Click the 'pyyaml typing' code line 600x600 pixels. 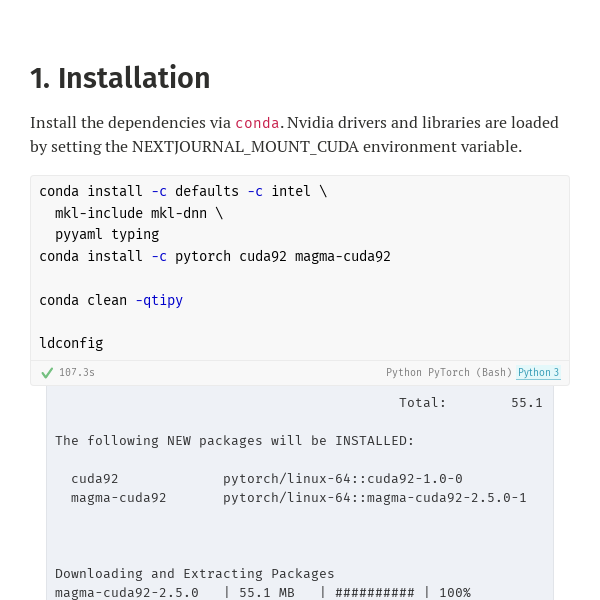tap(107, 234)
